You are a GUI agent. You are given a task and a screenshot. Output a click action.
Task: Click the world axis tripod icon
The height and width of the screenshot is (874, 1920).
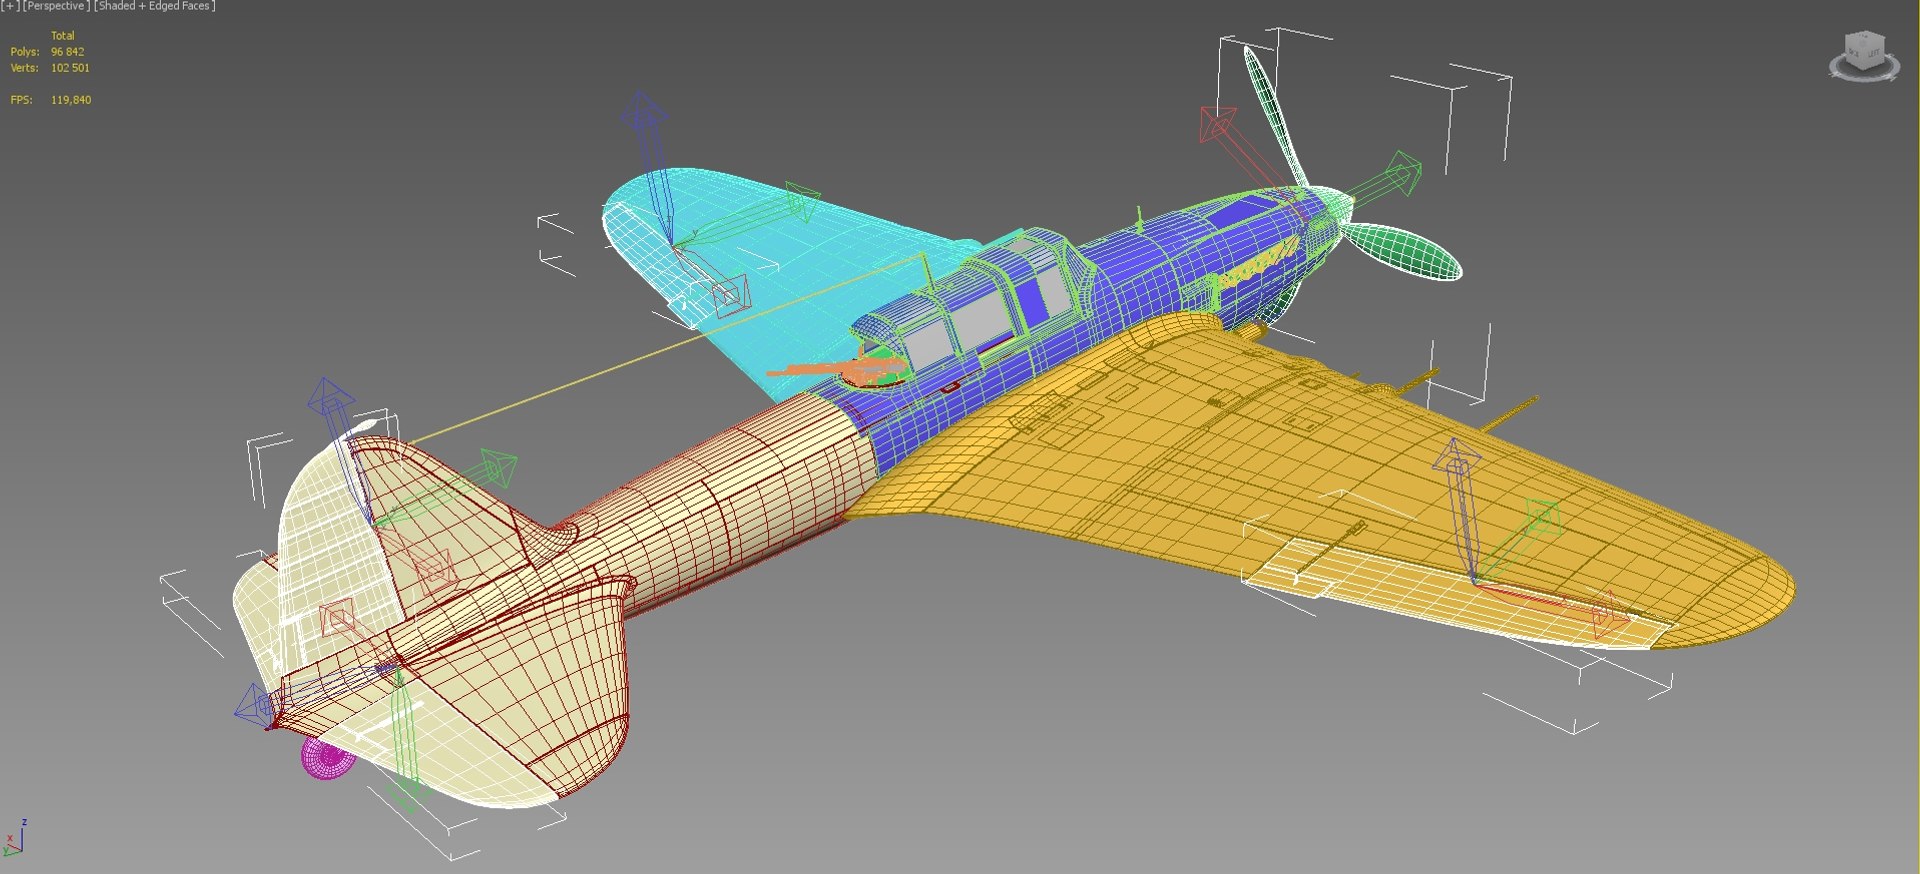pyautogui.click(x=14, y=839)
